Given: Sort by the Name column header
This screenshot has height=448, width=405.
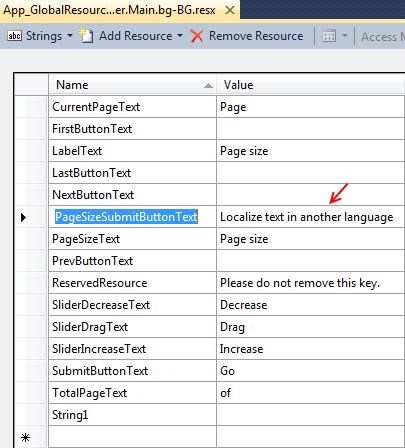Looking at the screenshot, I should coord(132,85).
